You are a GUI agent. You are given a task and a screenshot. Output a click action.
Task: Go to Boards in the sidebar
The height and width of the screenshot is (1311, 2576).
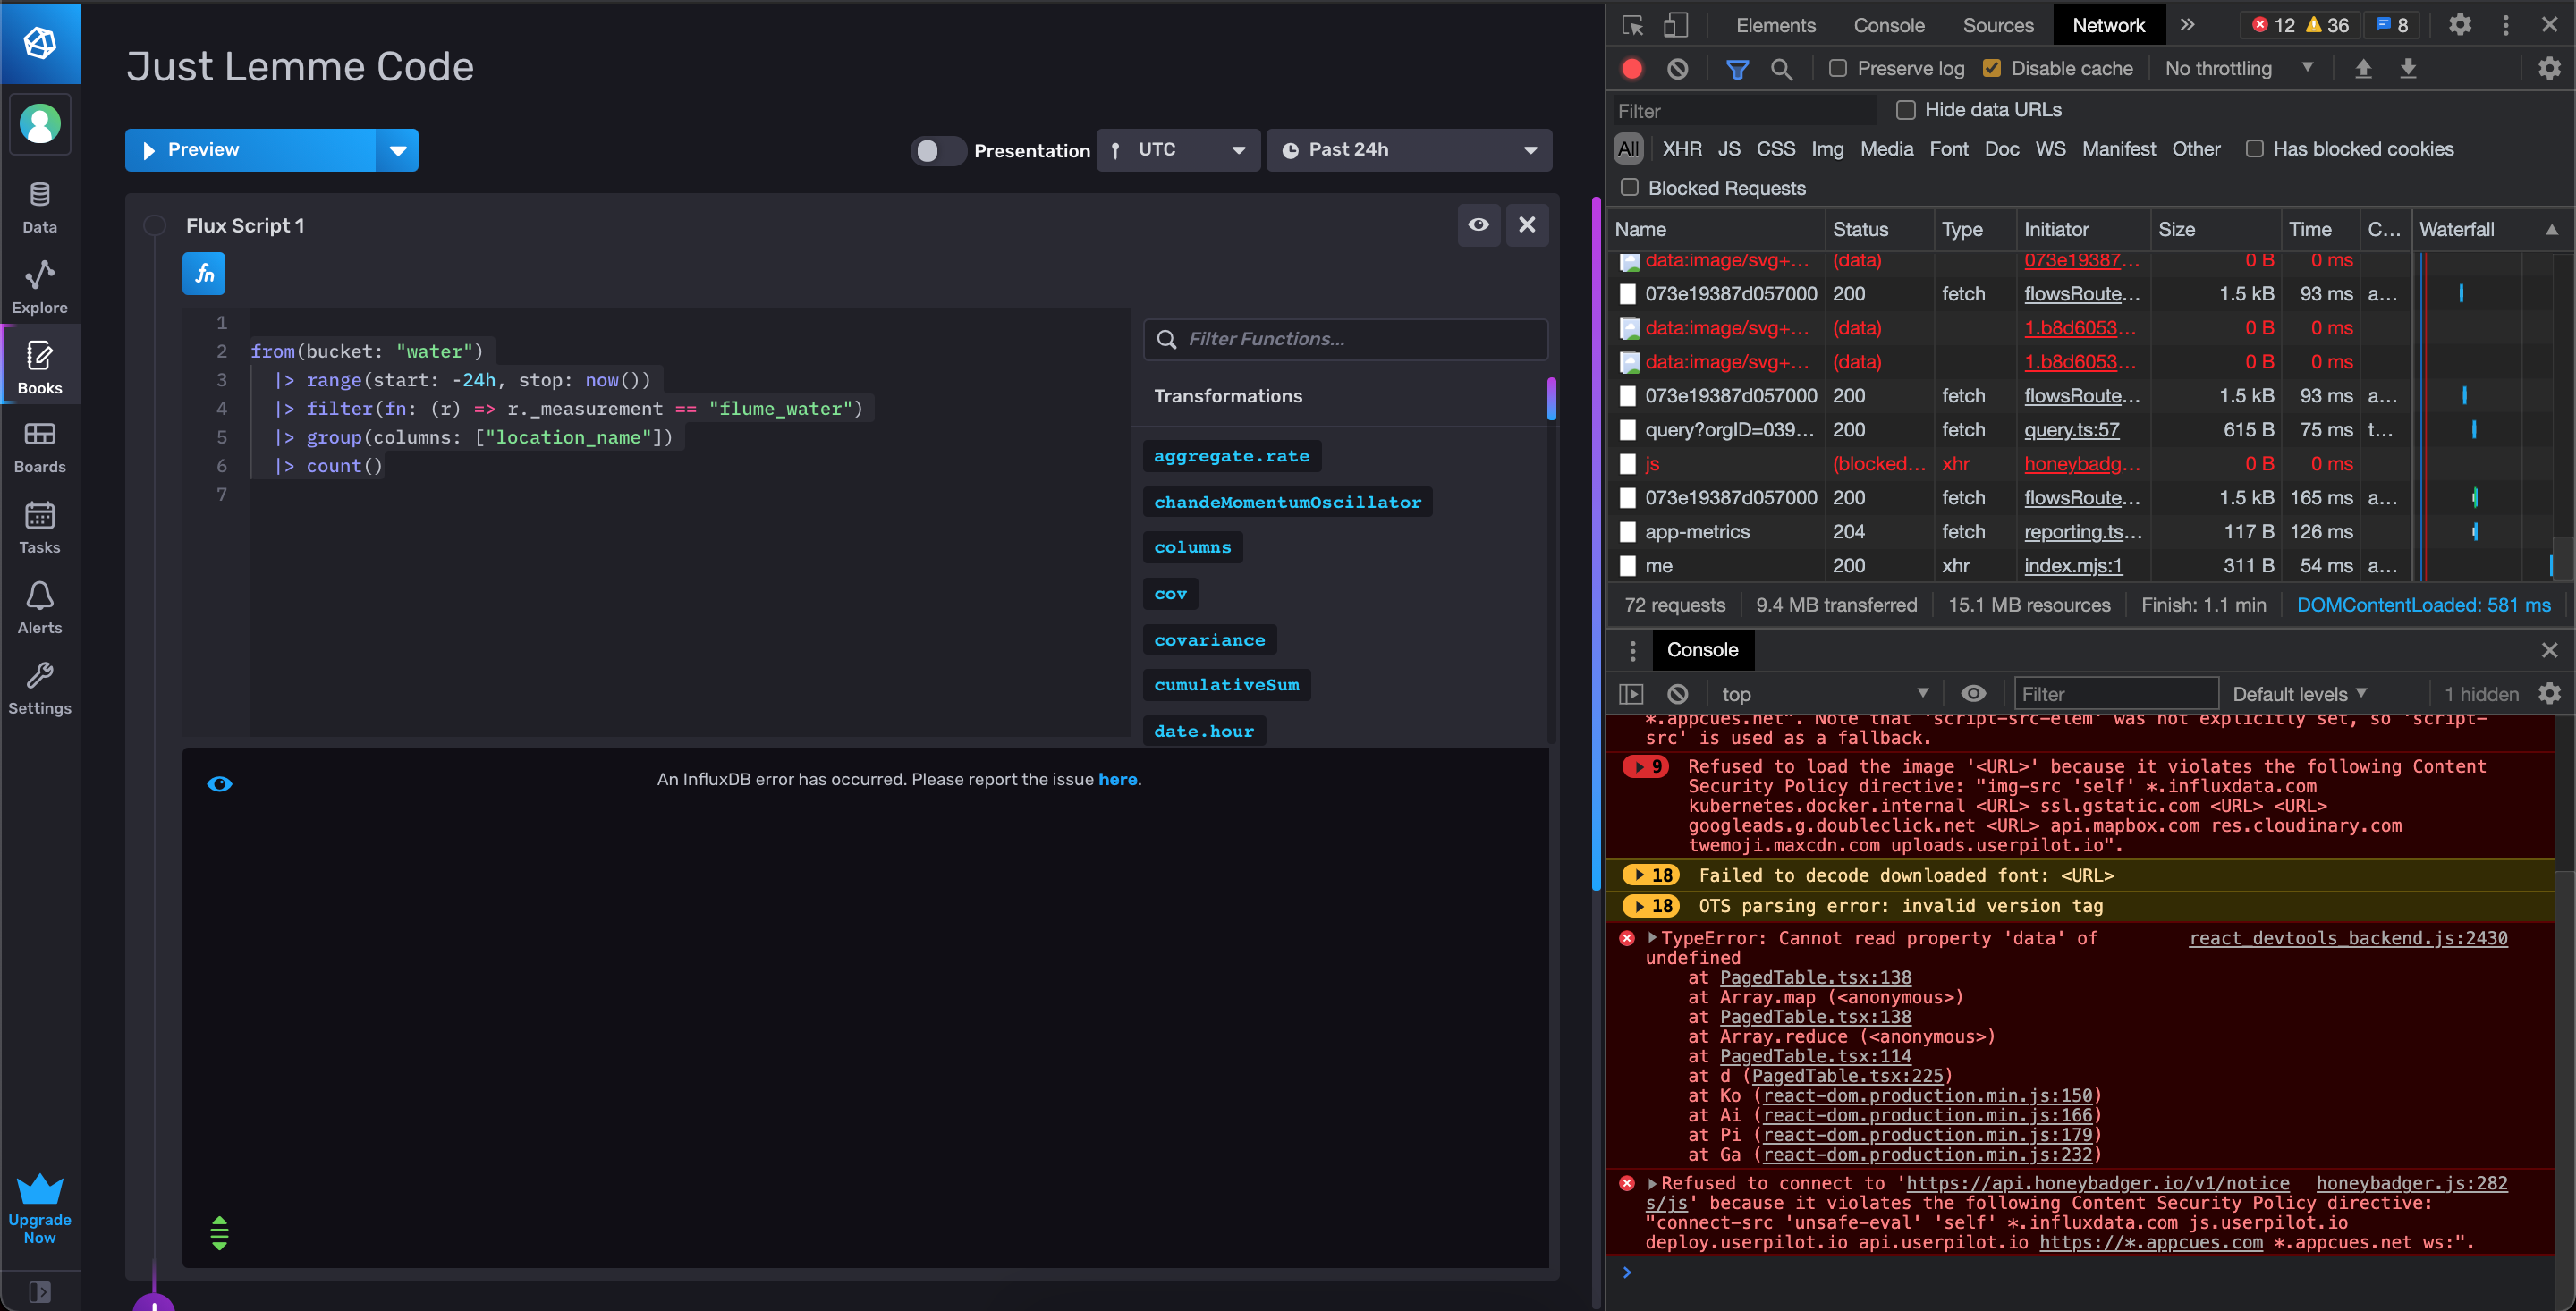point(40,446)
